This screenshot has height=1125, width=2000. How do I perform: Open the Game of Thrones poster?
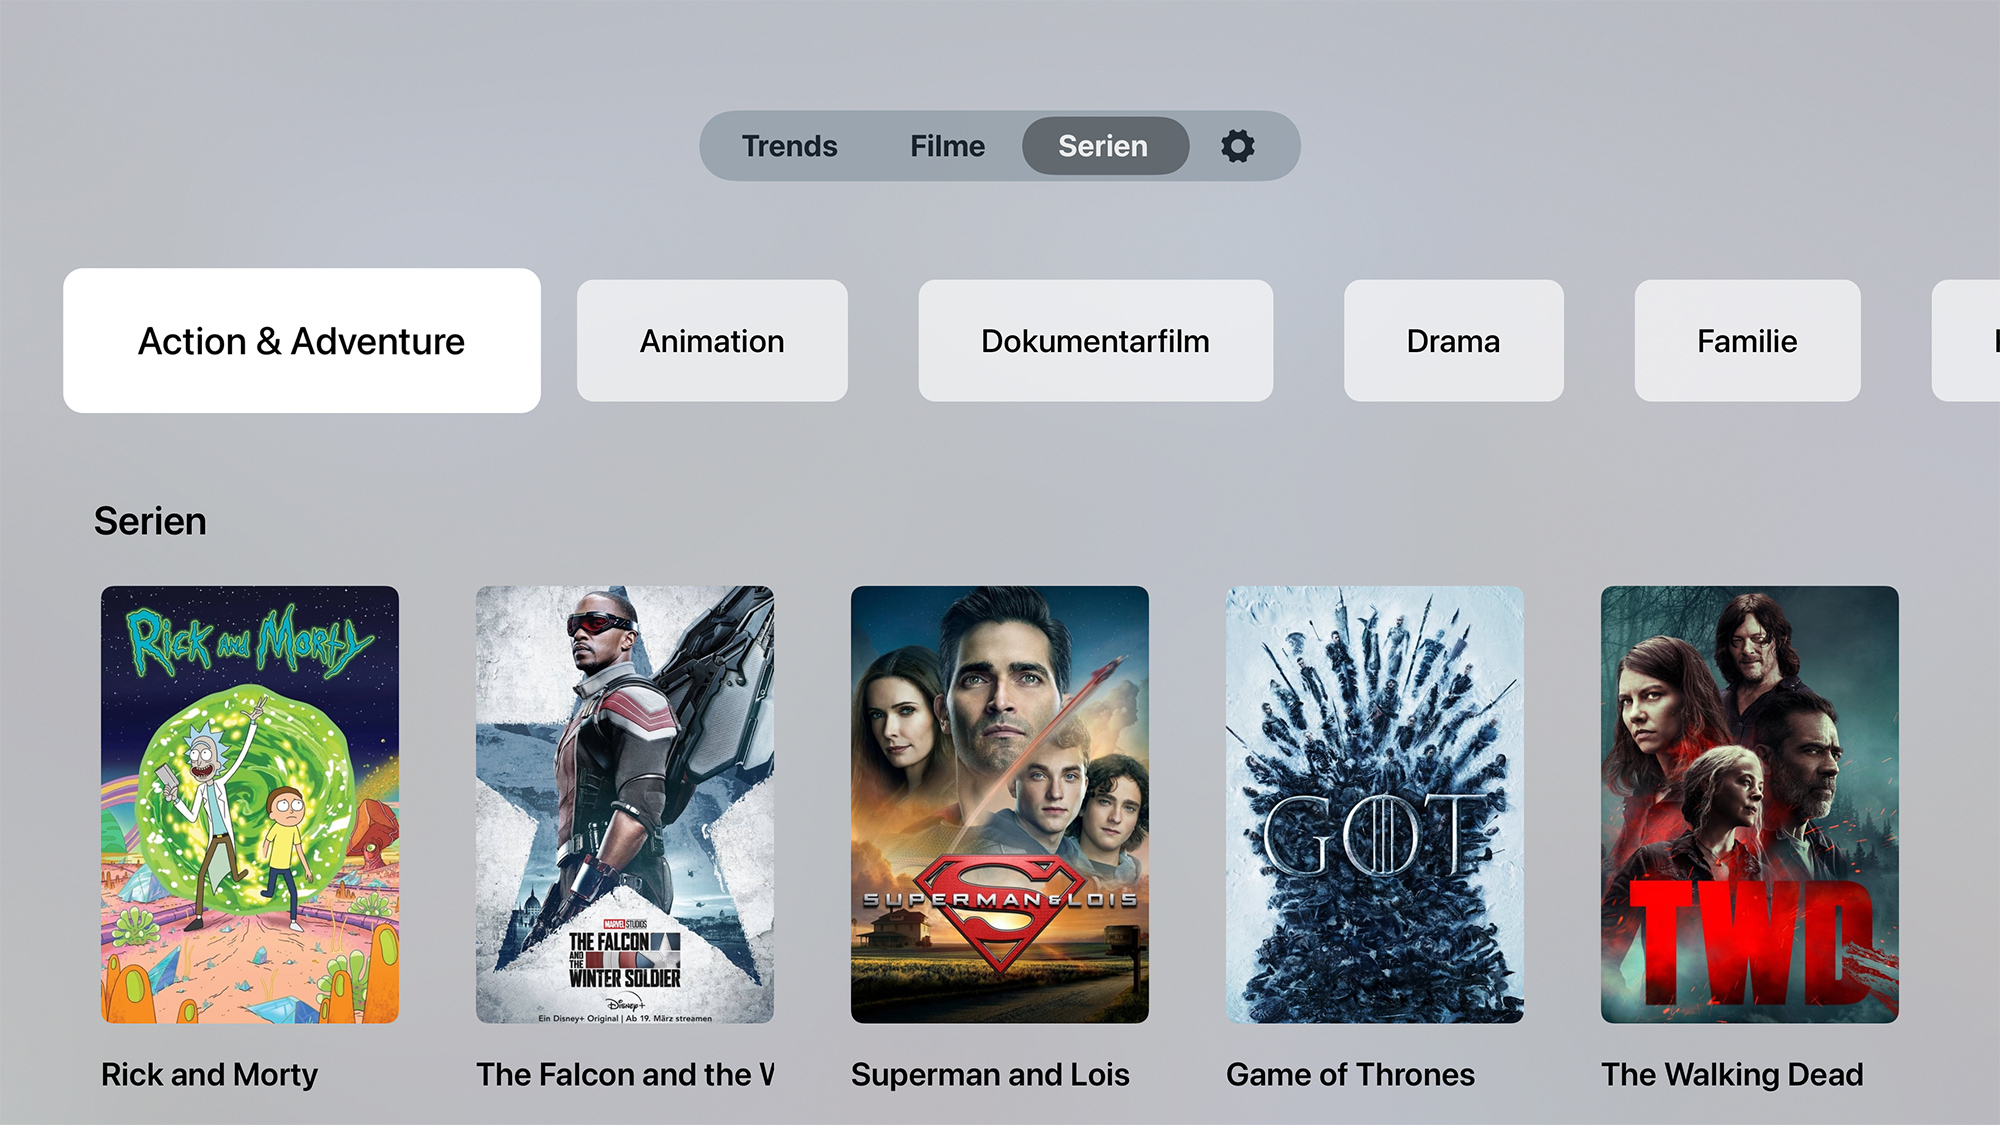(x=1375, y=805)
